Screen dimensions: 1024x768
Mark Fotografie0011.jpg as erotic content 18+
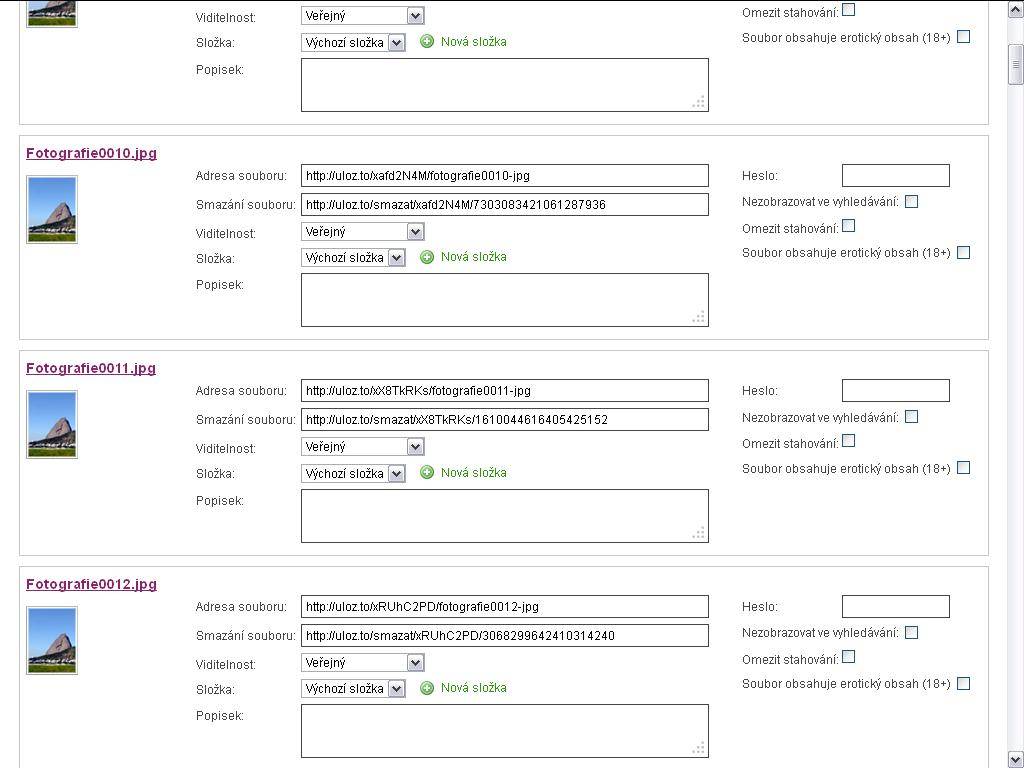pyautogui.click(x=963, y=468)
